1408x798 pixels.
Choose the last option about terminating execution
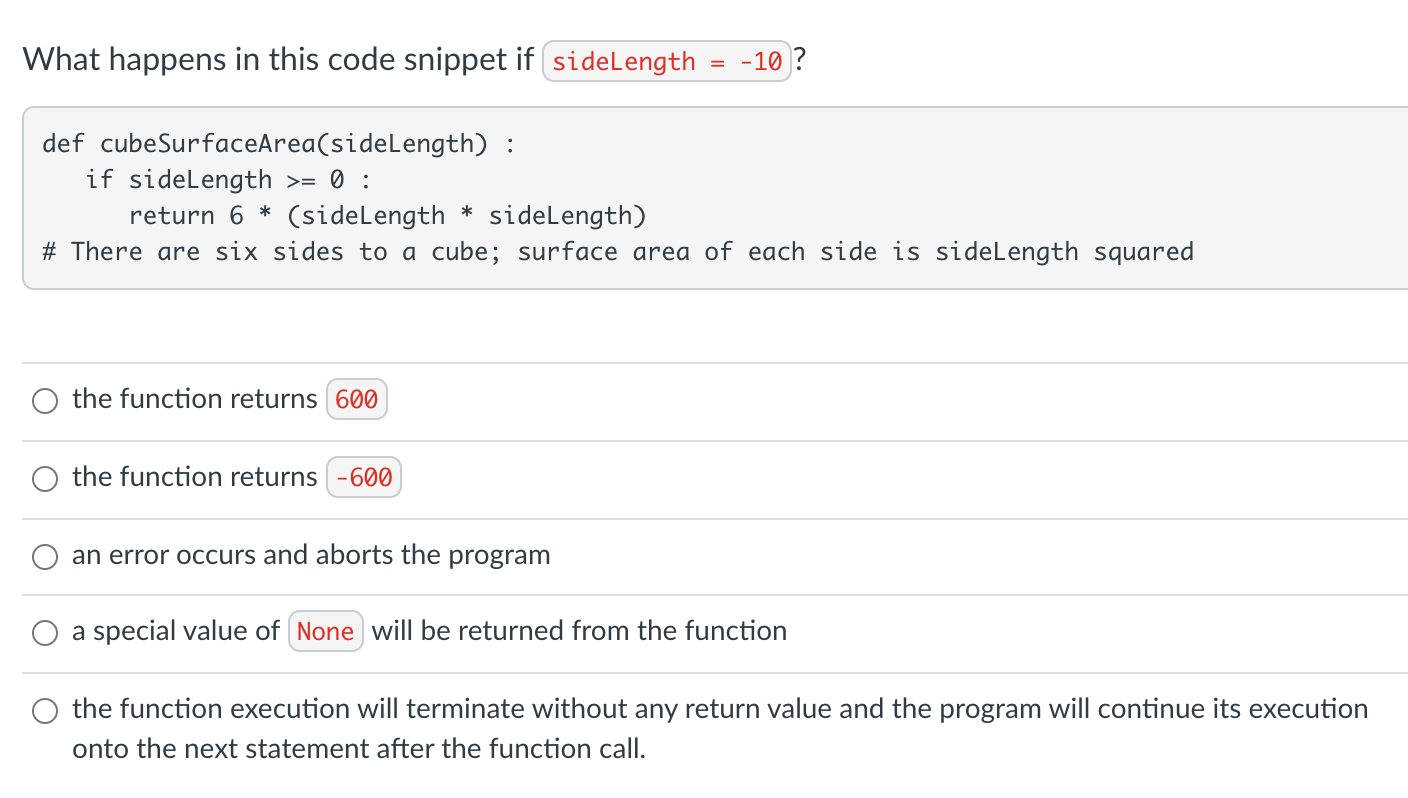(x=45, y=710)
